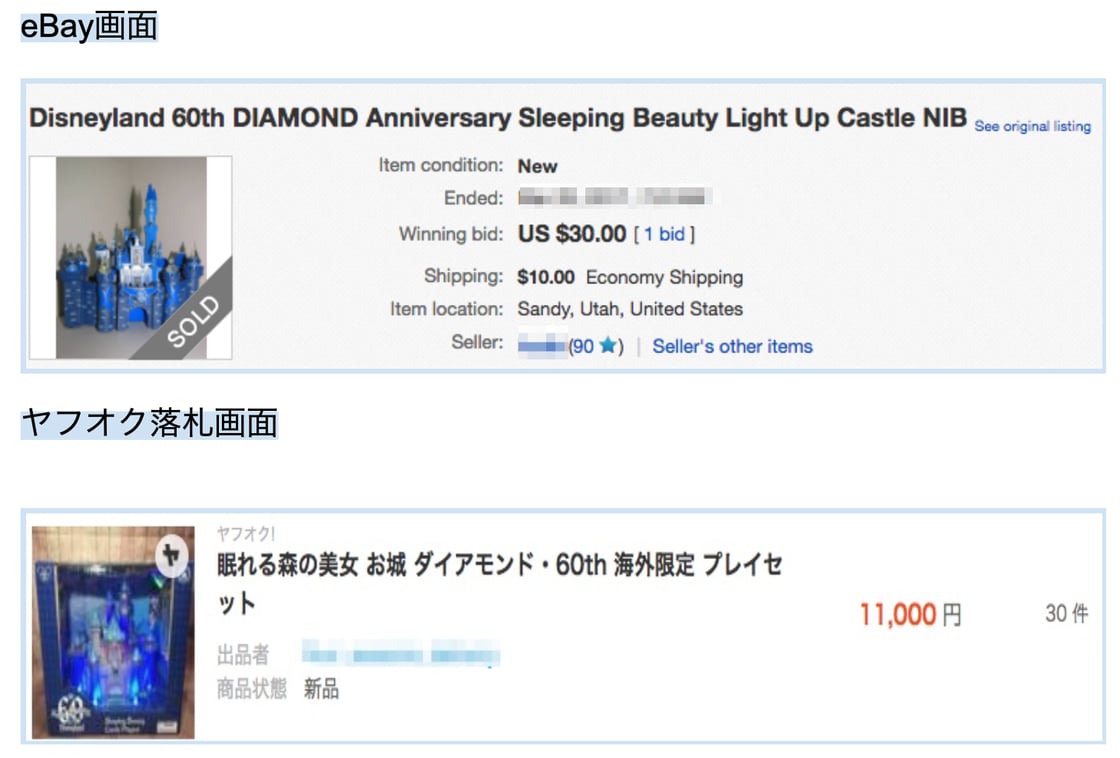Click the ヤフオク! source label
Screen dimensions: 1120x758
coord(246,534)
